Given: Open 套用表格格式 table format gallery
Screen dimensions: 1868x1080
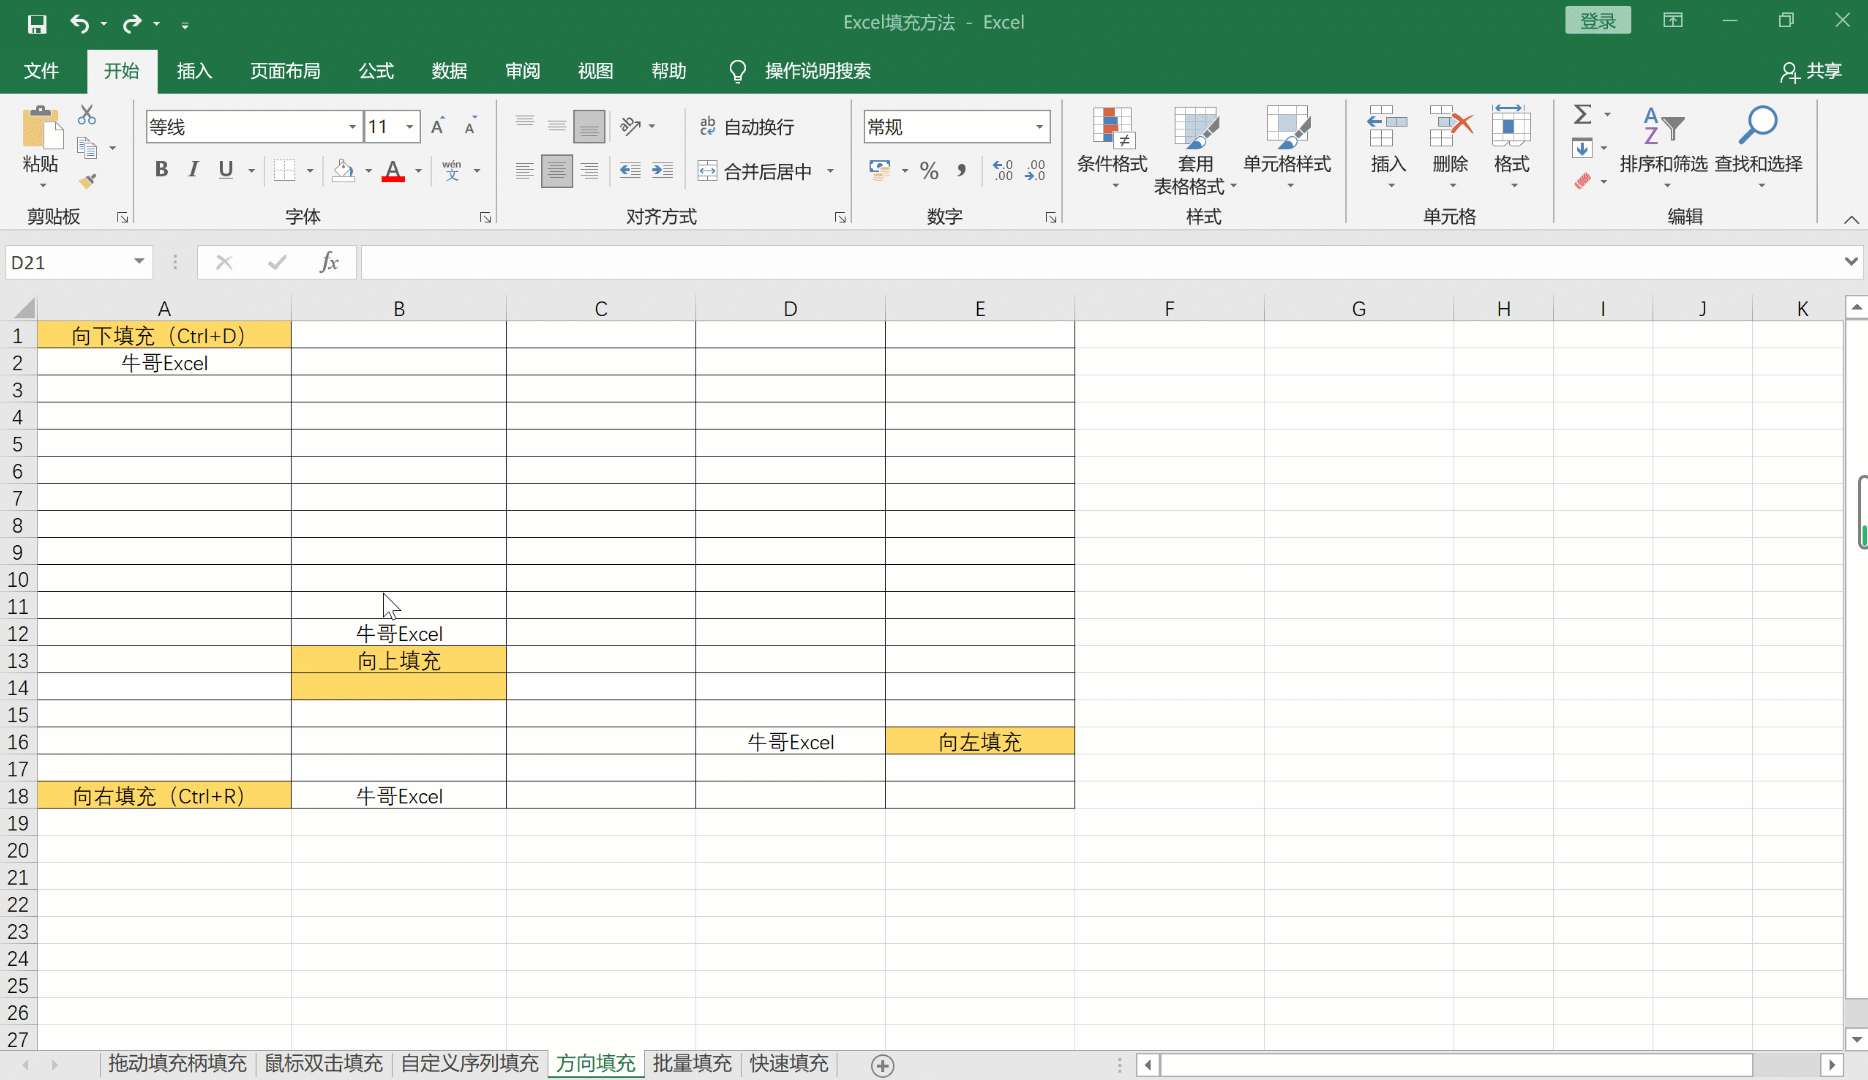Looking at the screenshot, I should [1195, 150].
